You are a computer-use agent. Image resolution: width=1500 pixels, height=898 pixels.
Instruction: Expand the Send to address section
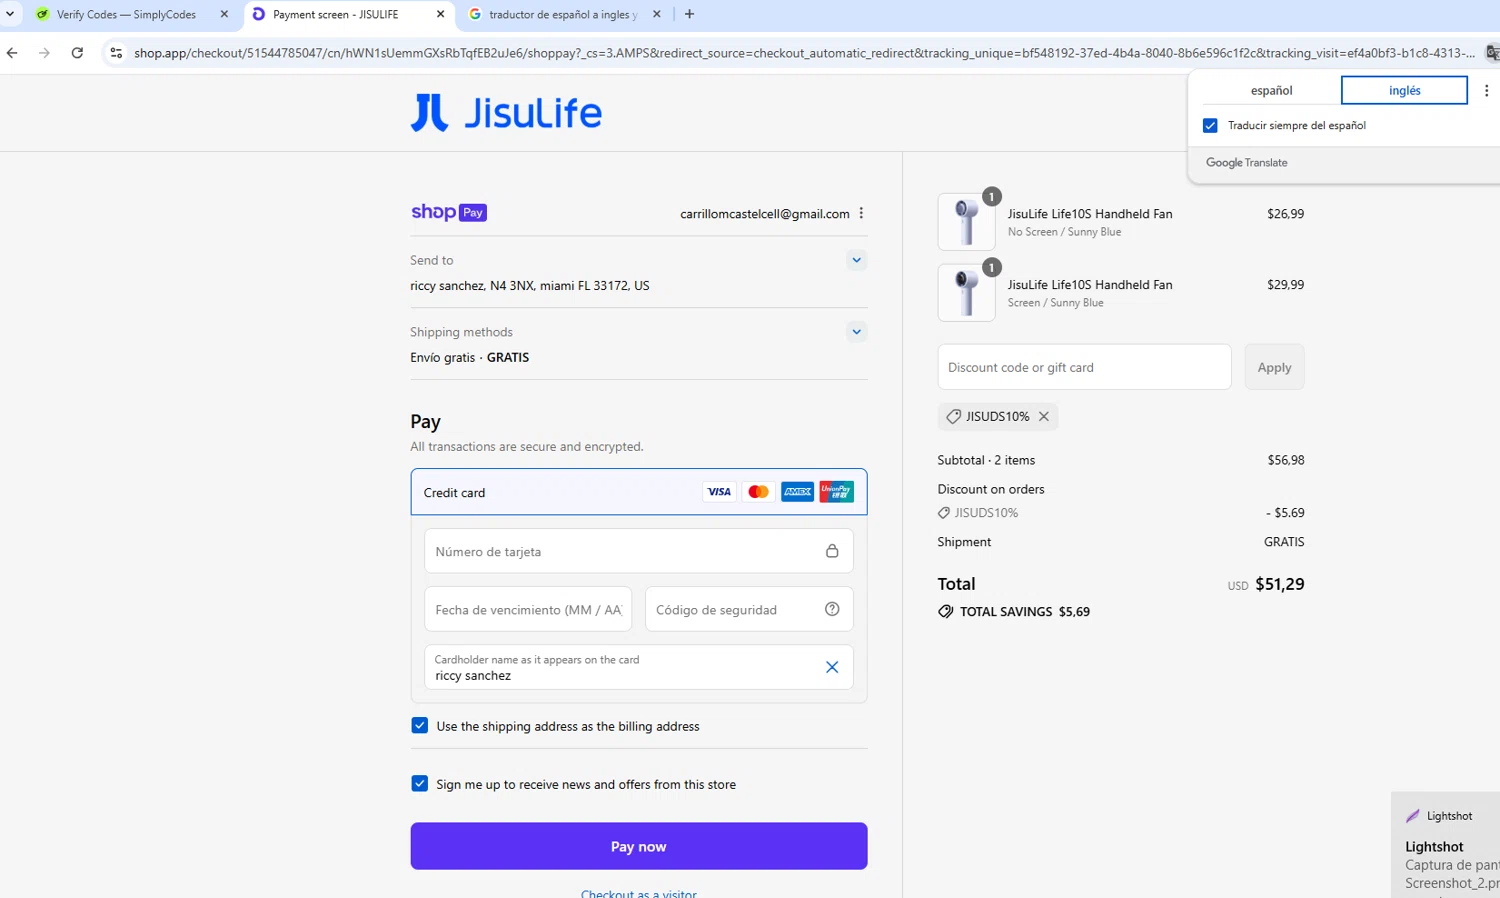click(x=856, y=260)
